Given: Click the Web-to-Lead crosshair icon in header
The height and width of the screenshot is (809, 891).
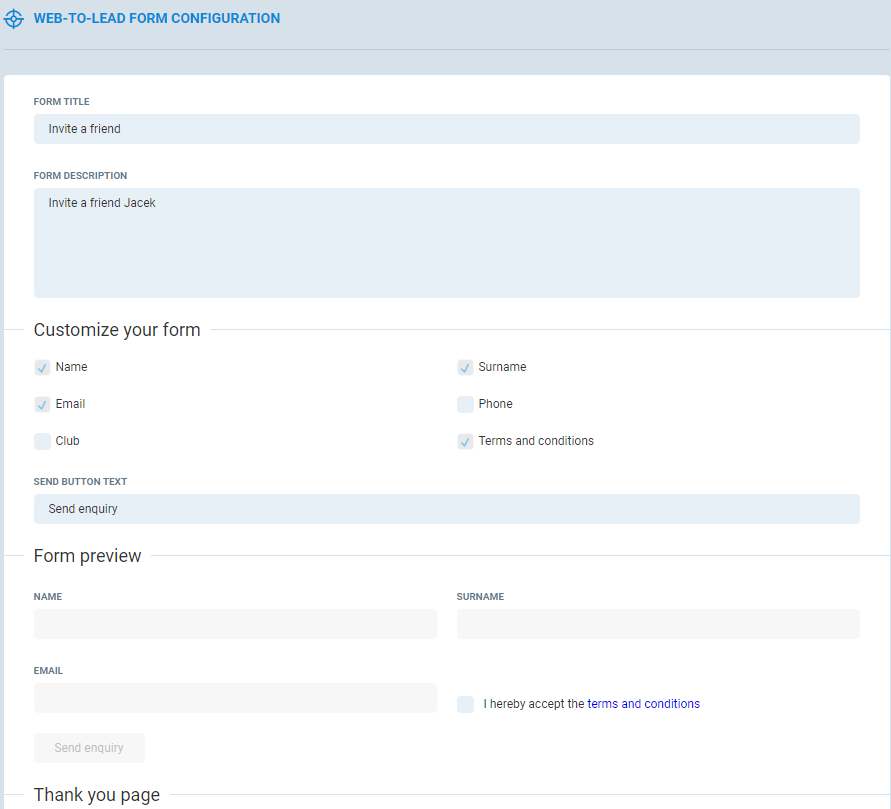Looking at the screenshot, I should pos(14,19).
